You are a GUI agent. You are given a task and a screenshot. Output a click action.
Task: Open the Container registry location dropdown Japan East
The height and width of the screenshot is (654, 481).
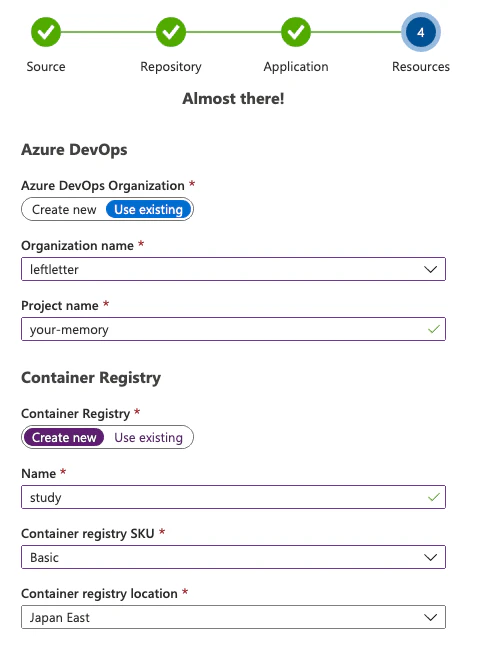233,617
